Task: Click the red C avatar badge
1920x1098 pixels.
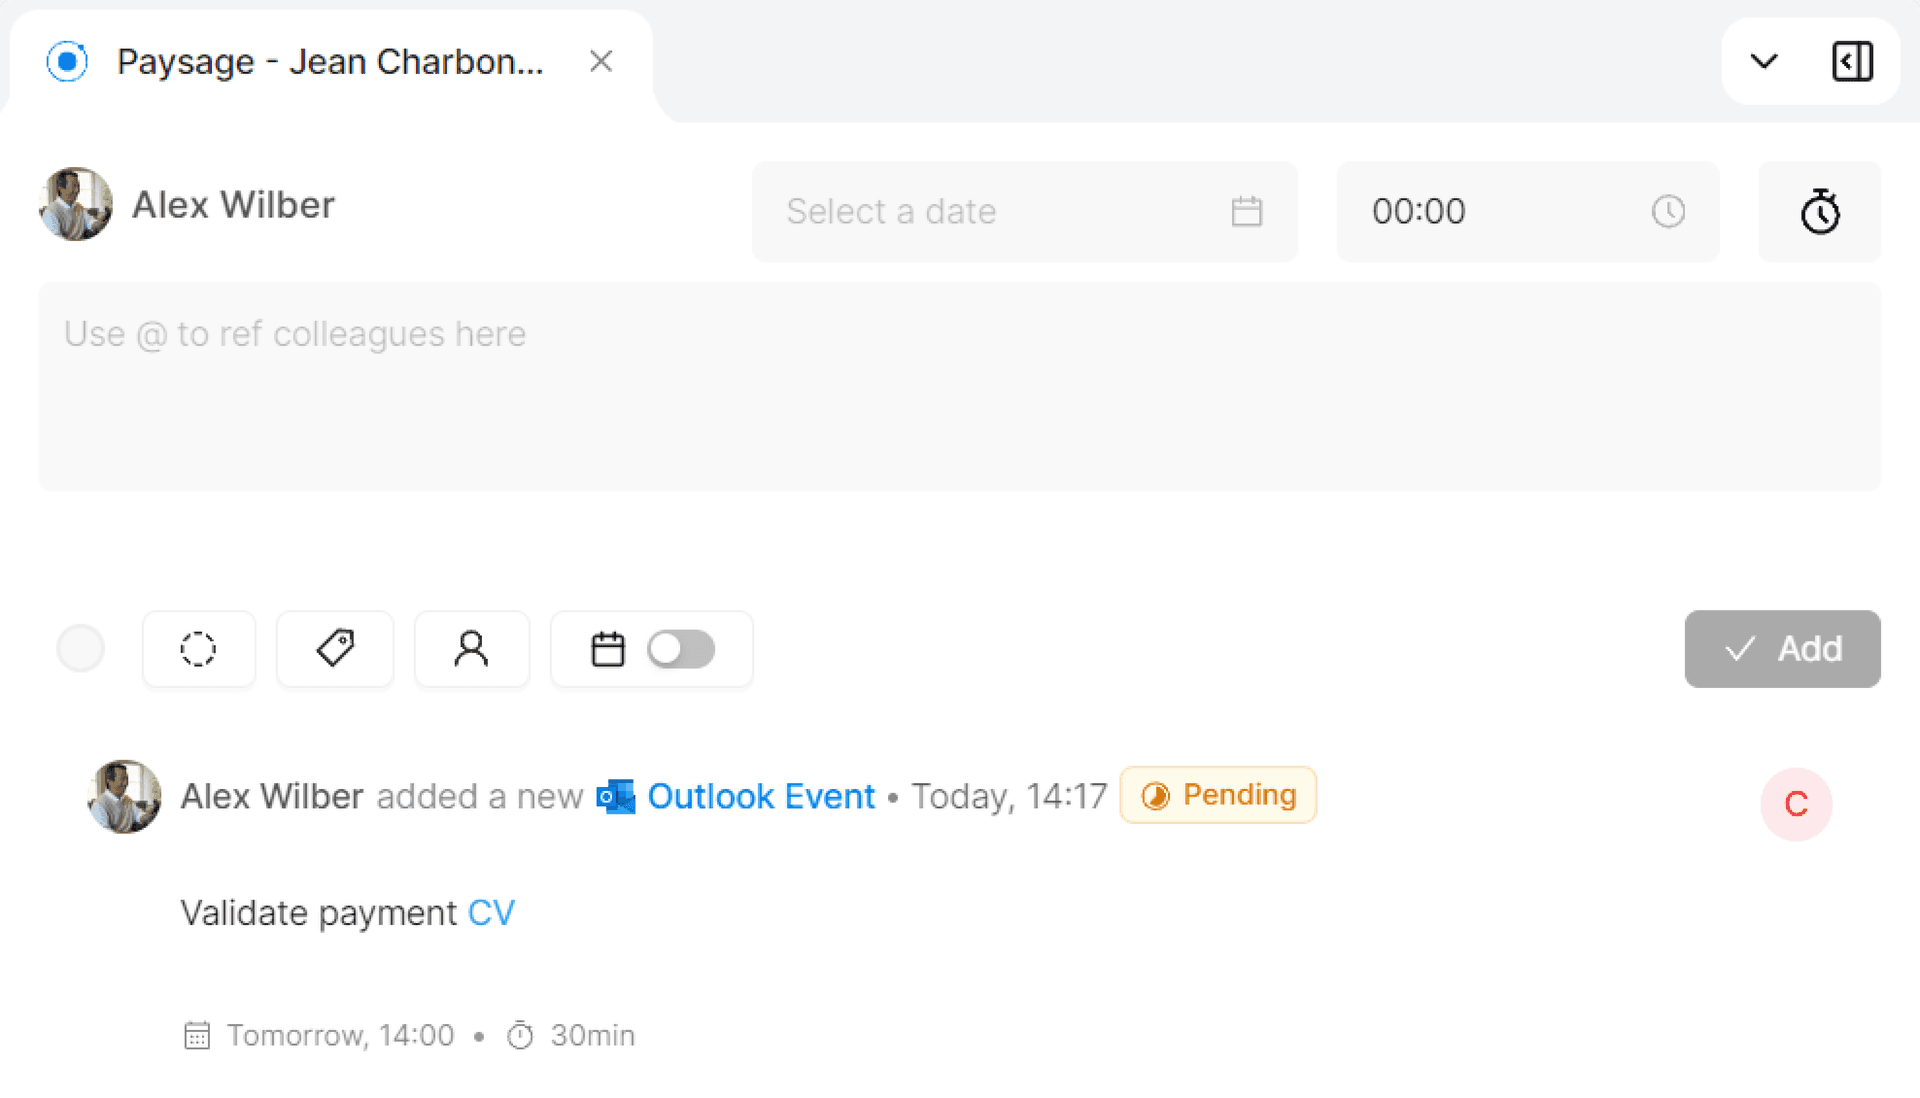Action: coord(1796,804)
